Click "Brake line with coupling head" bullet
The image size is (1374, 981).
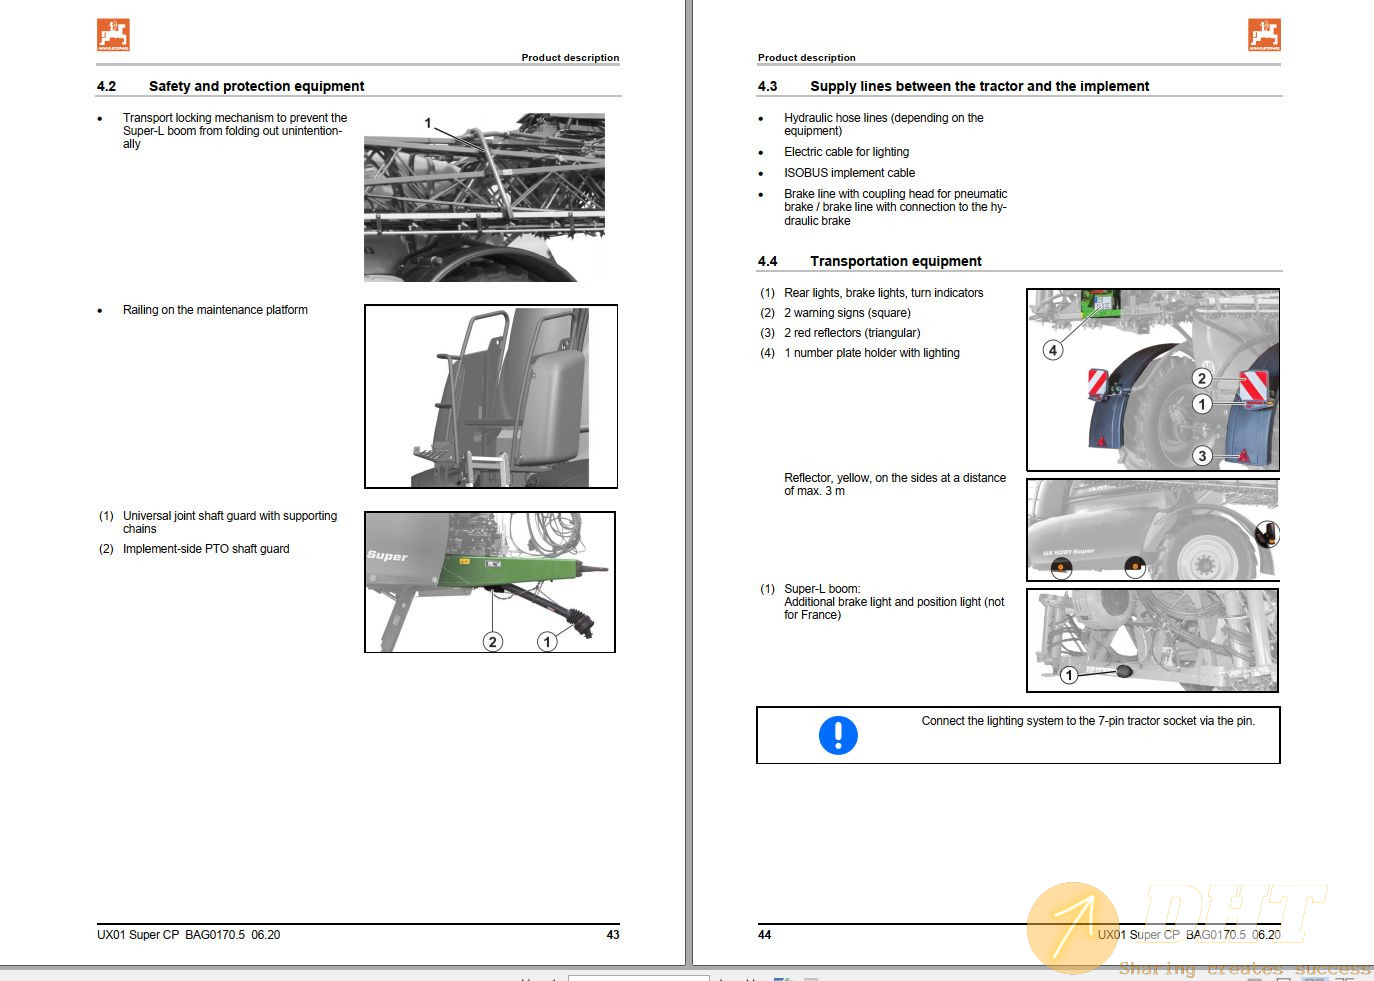895,207
